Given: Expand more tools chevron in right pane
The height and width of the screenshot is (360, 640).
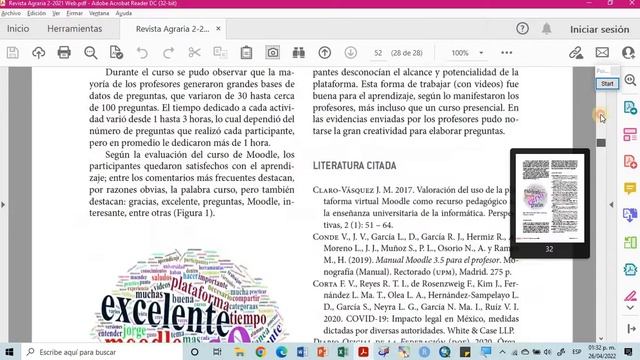Looking at the screenshot, I should pos(630,308).
